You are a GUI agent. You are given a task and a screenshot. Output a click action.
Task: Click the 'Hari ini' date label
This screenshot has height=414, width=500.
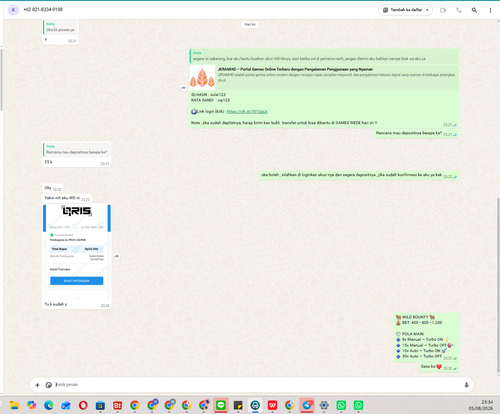(x=250, y=24)
